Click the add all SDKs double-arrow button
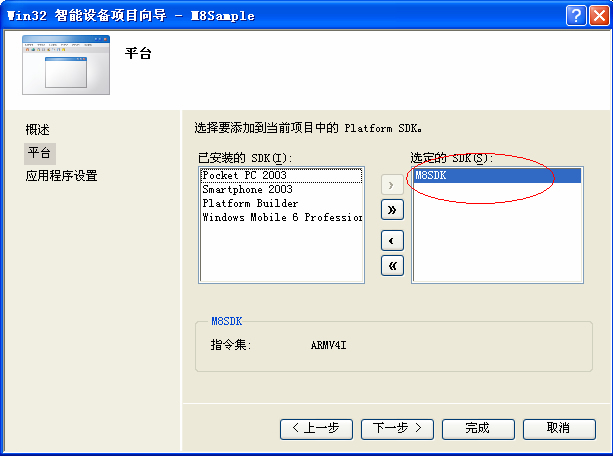 [392, 210]
